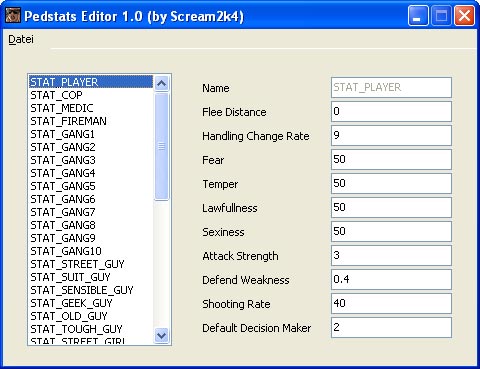Select STAT_GANG9 in the list

coord(91,238)
